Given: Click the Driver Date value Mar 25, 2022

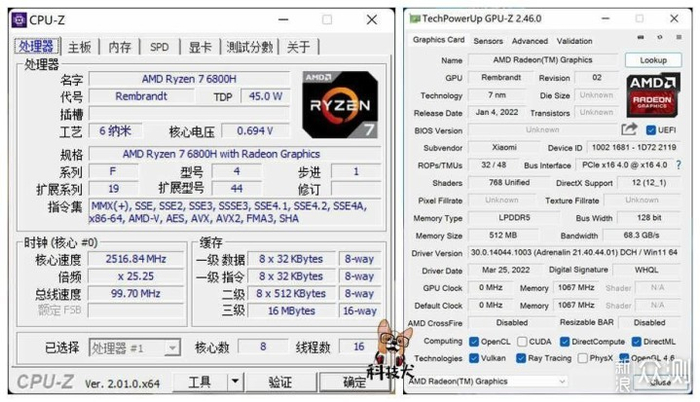Looking at the screenshot, I should tap(506, 270).
